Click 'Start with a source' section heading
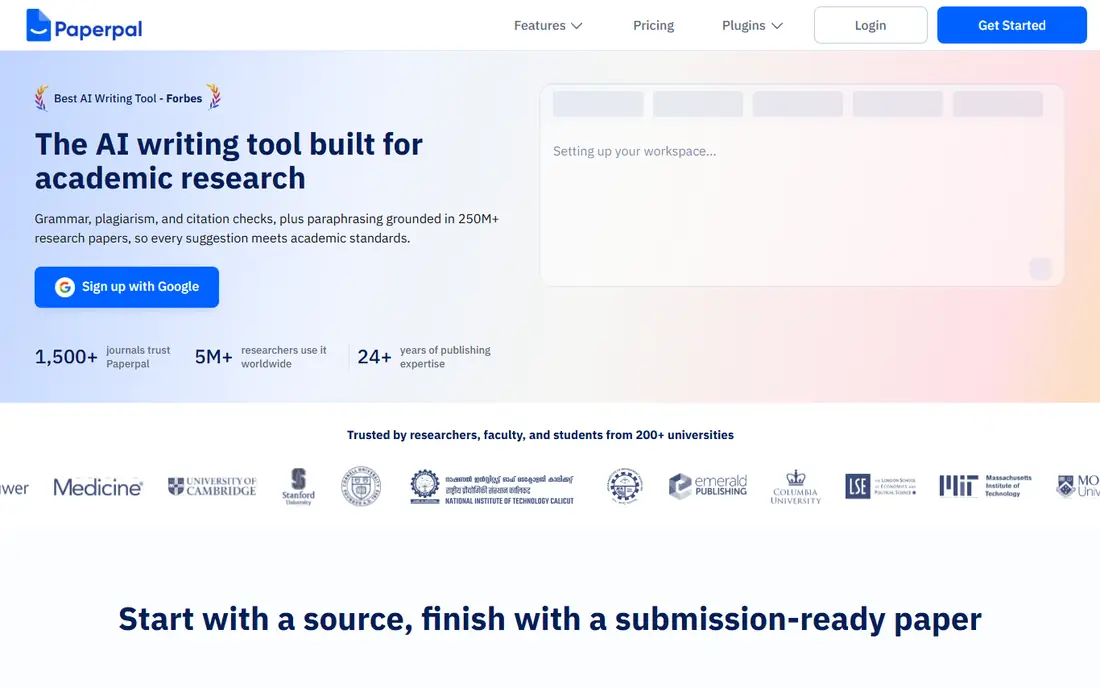This screenshot has width=1100, height=688. click(x=550, y=619)
